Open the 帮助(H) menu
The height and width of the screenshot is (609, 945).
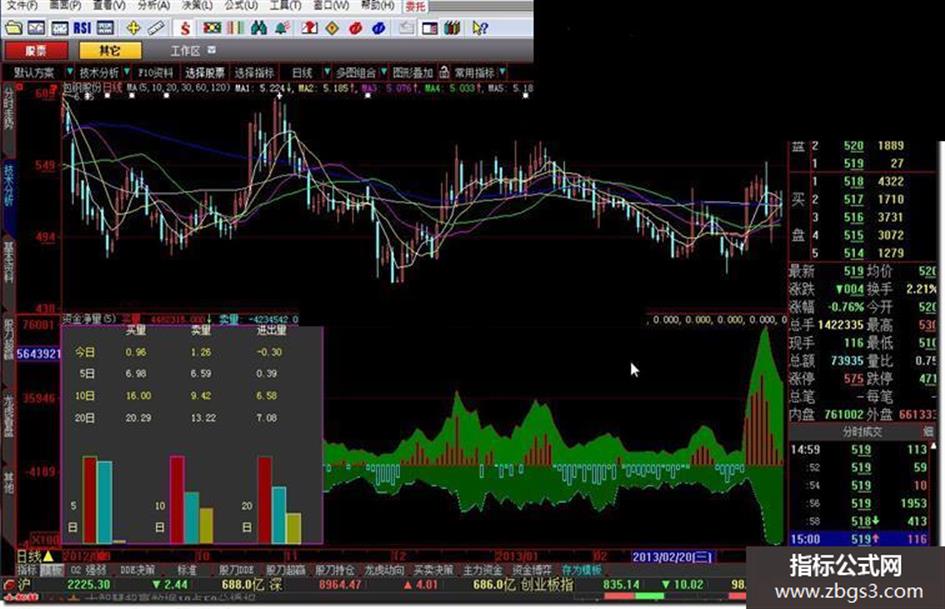click(377, 5)
